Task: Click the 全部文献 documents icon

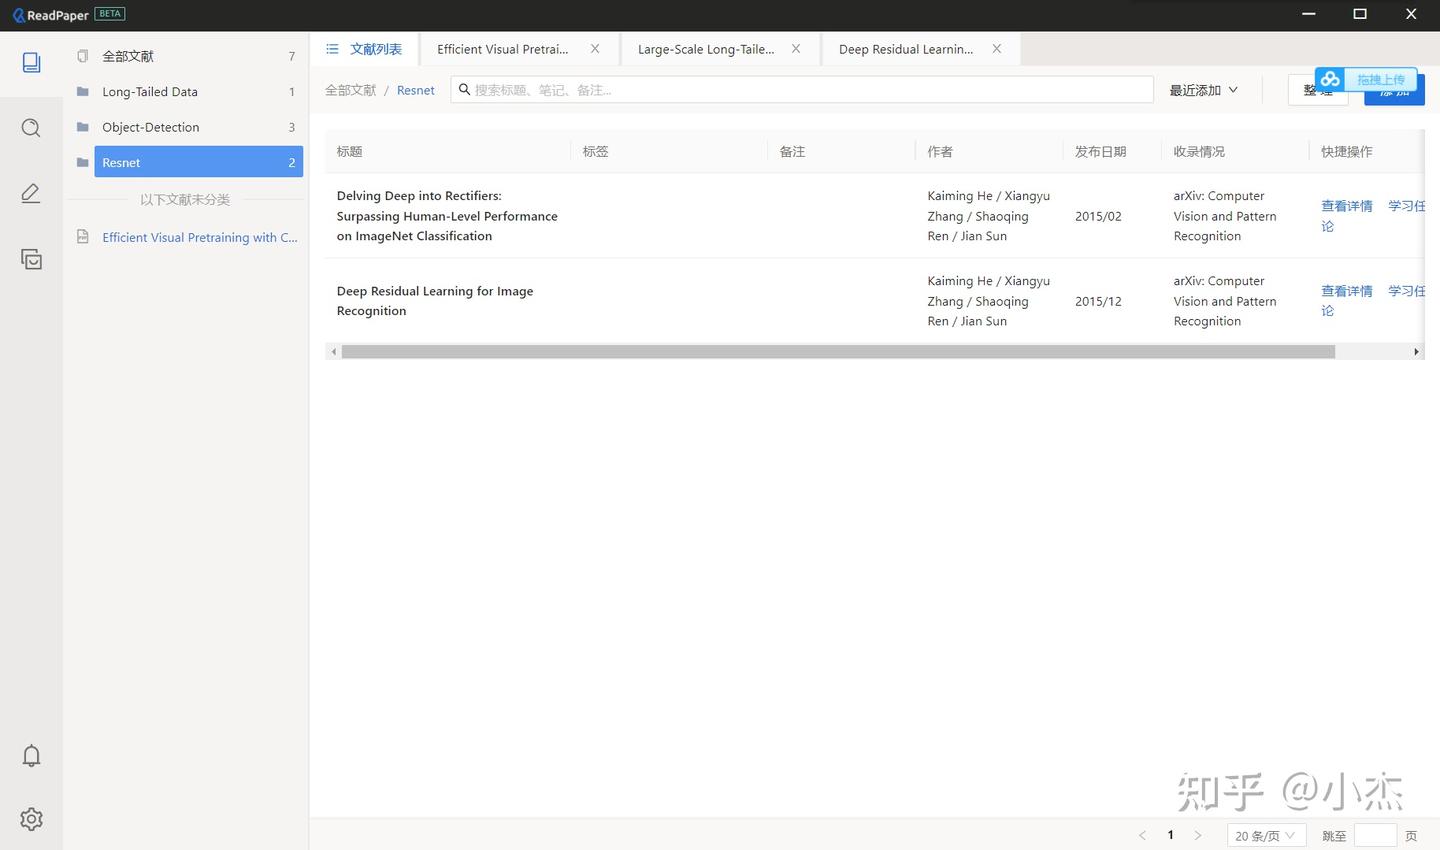Action: 83,56
